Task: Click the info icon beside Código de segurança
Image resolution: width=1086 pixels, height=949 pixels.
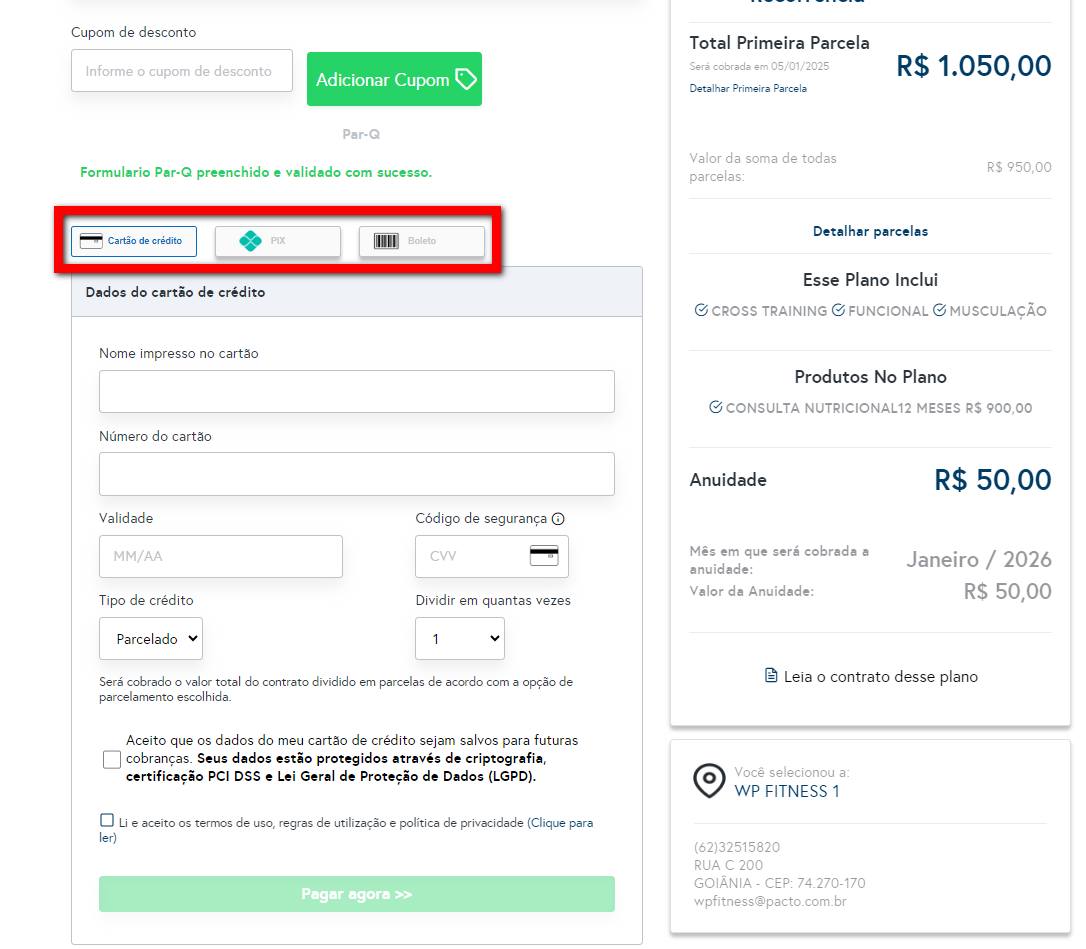Action: [558, 519]
